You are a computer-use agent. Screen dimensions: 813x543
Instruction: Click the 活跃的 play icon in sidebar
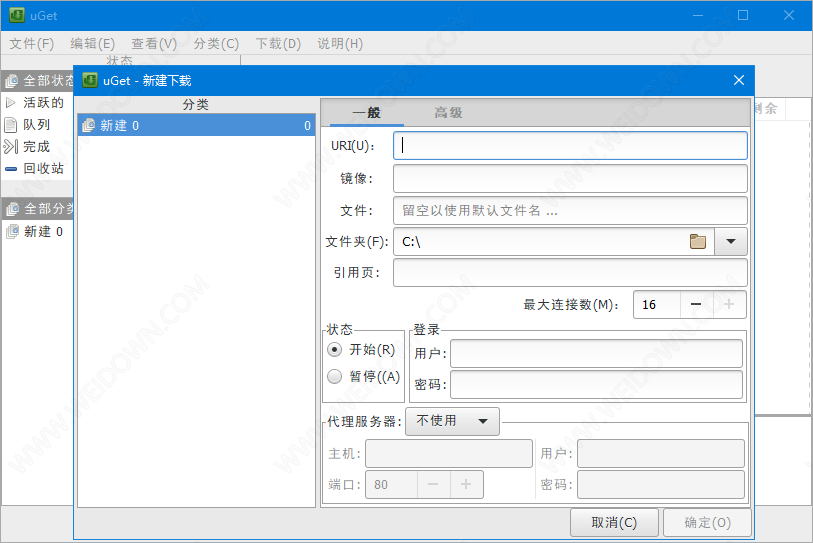(10, 103)
